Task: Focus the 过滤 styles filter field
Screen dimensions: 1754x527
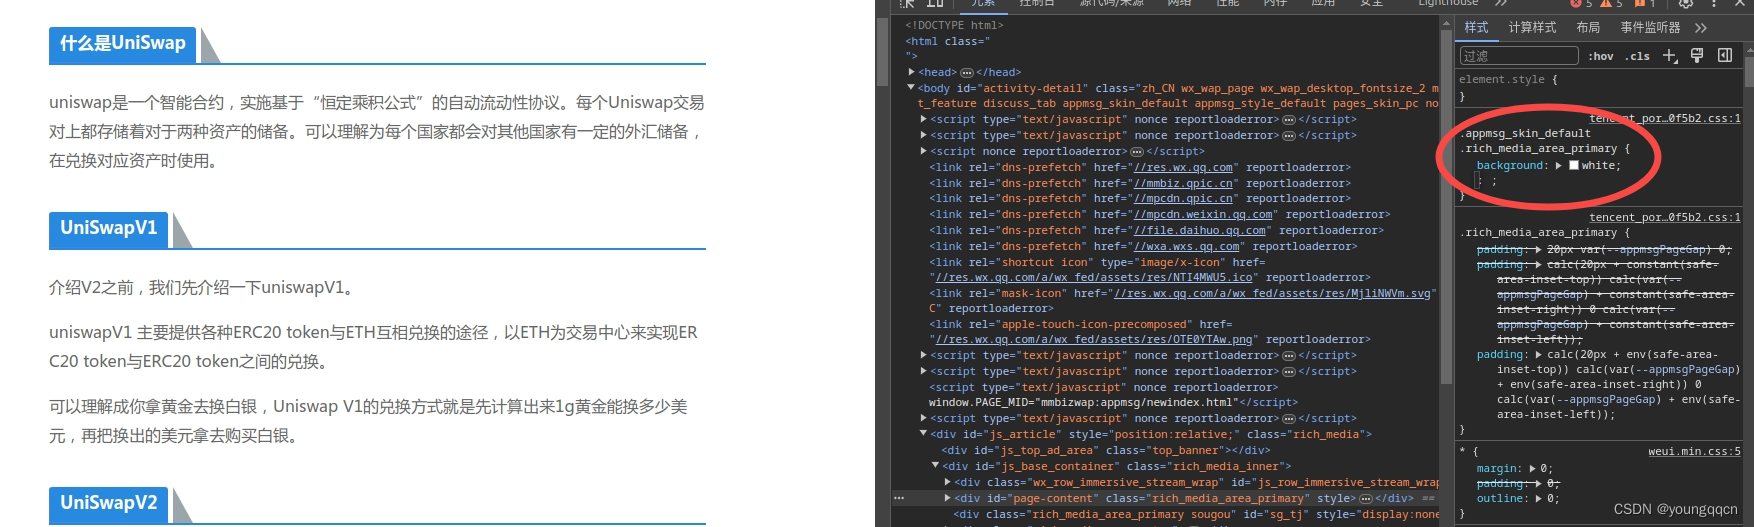Action: click(1518, 56)
